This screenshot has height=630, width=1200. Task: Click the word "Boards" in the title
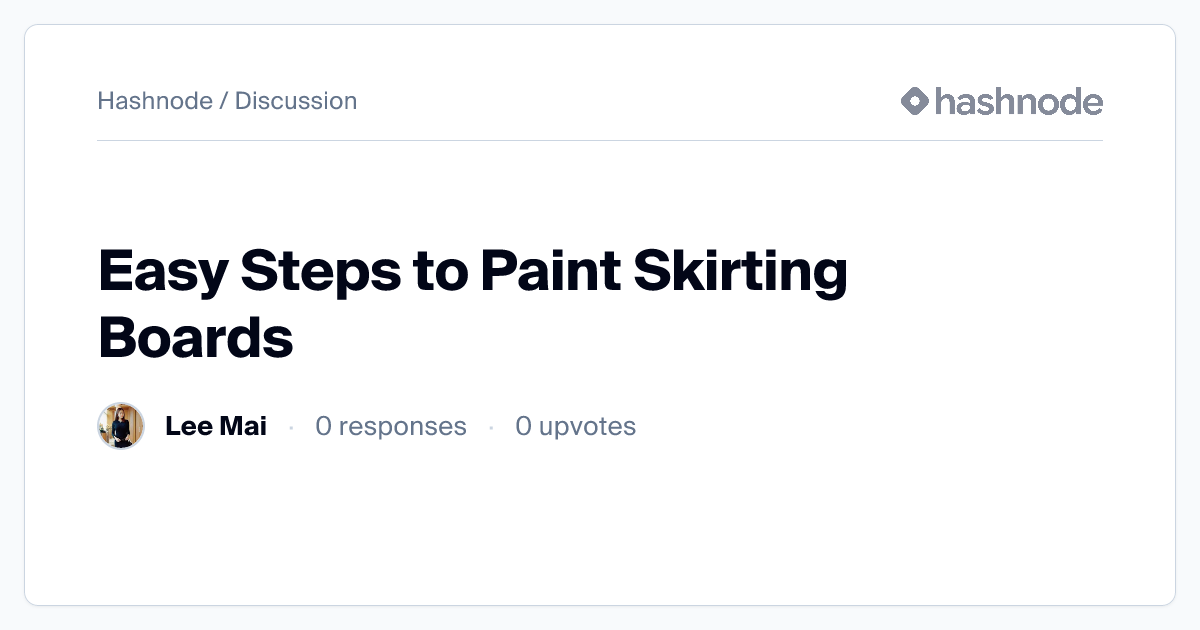(196, 338)
